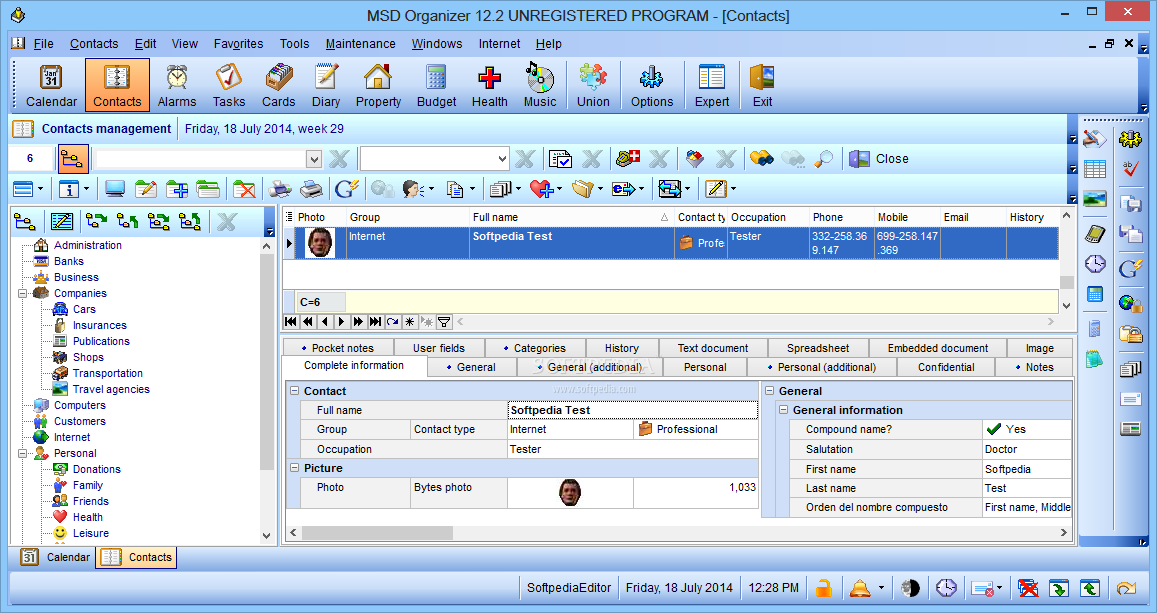Go to next record in navigator
Viewport: 1157px width, 613px height.
click(342, 322)
